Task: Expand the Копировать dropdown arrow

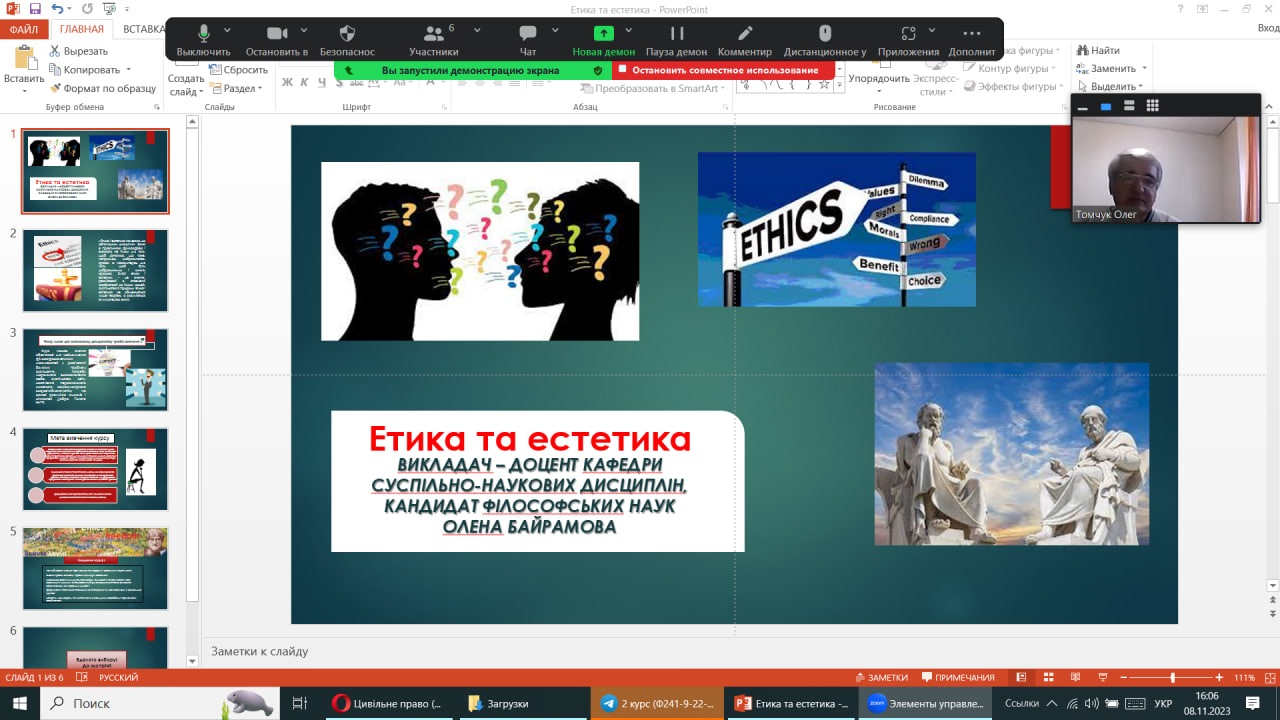Action: (x=128, y=70)
